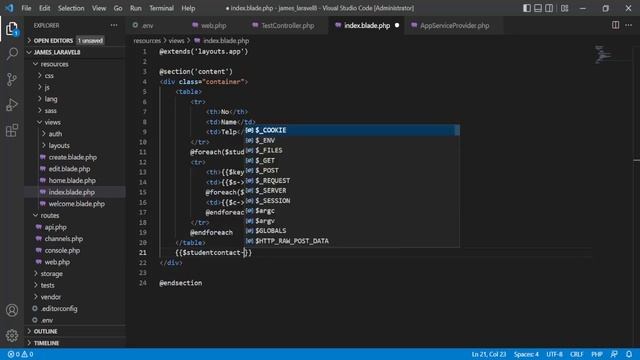The width and height of the screenshot is (640, 360).
Task: Open the File menu
Action: pyautogui.click(x=26, y=8)
